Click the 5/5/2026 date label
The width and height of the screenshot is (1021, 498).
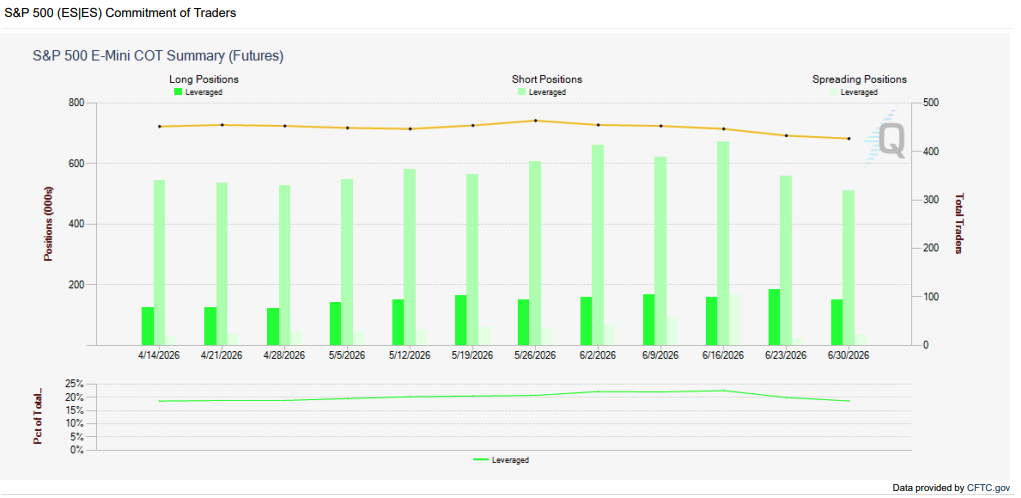coord(347,355)
